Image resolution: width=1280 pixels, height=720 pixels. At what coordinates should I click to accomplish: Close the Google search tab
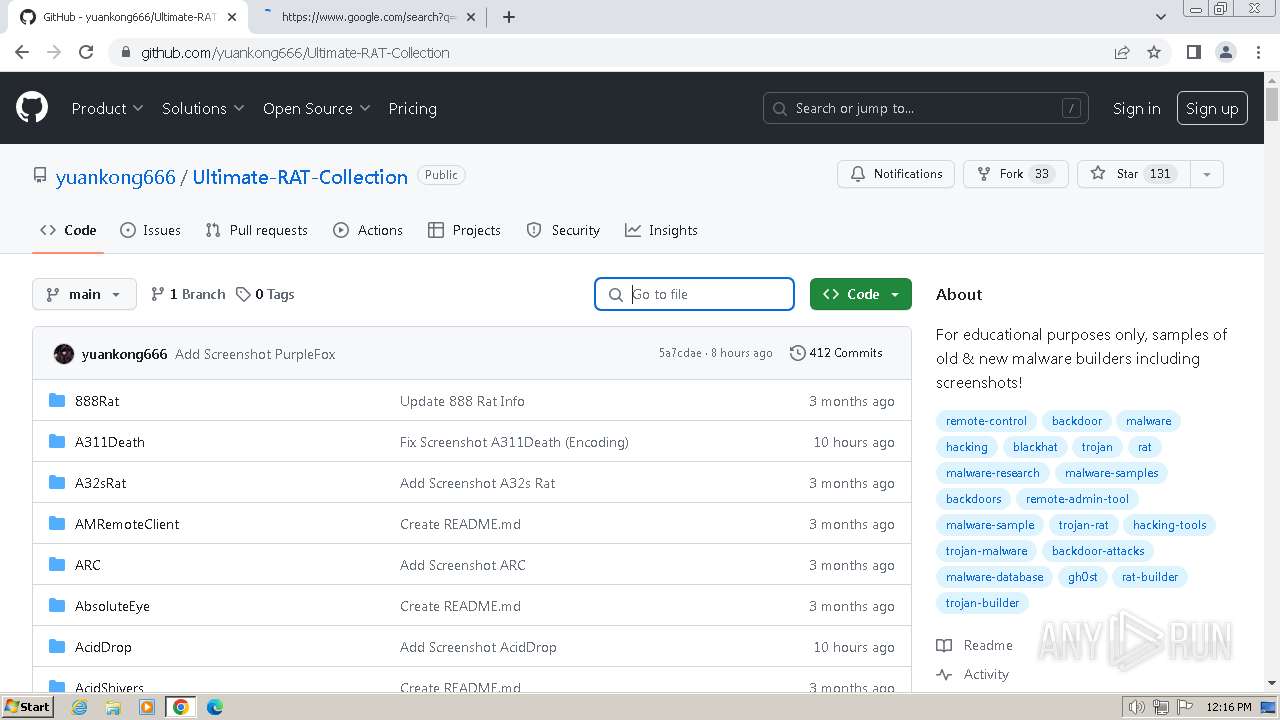(x=471, y=17)
